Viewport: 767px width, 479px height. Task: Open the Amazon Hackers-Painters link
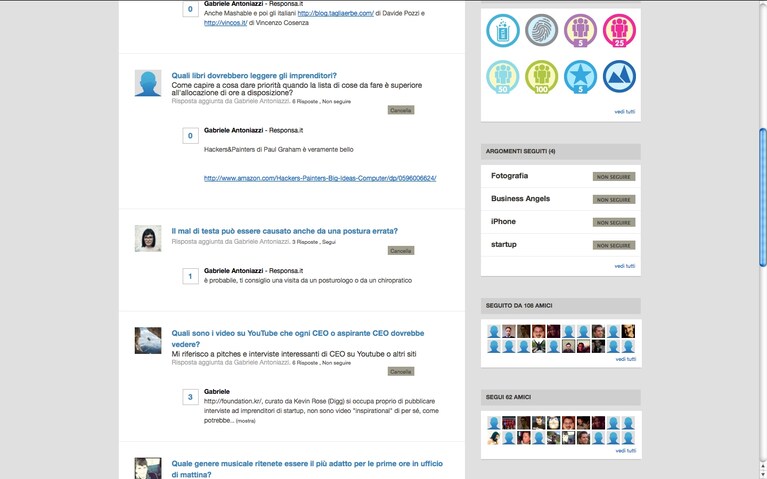(320, 178)
